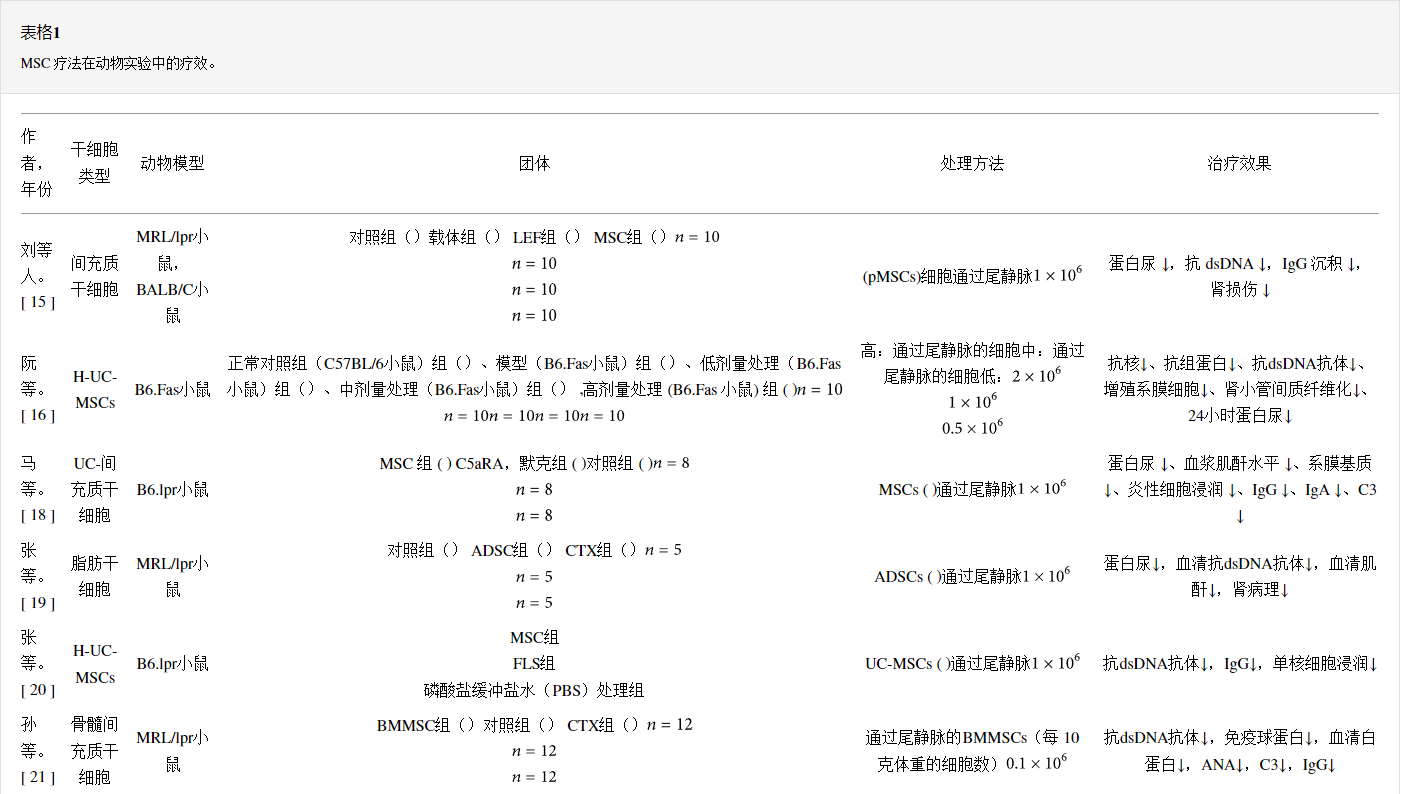Click the 磷酸盐缓冲盐水（PBS）处理组 text
This screenshot has height=794, width=1401.
(x=534, y=690)
